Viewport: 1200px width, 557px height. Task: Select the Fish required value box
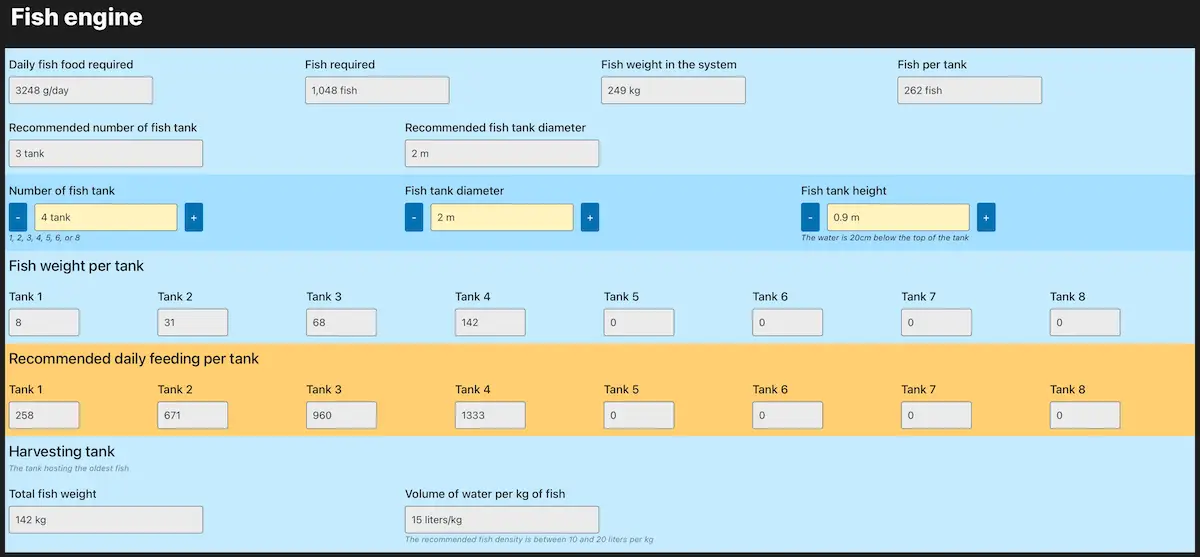coord(377,90)
